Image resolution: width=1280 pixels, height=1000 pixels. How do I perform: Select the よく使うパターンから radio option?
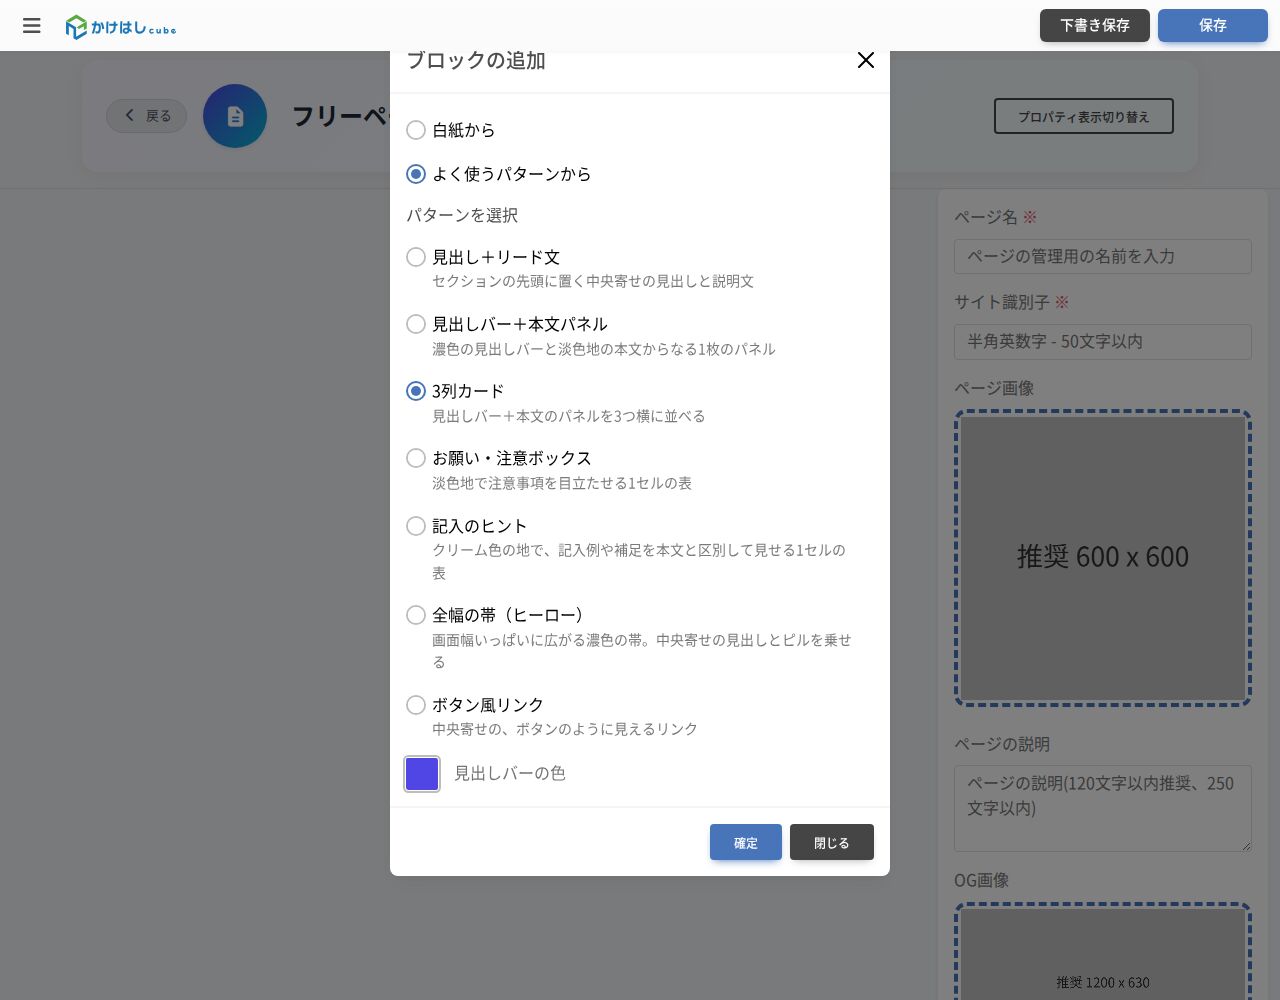point(416,174)
